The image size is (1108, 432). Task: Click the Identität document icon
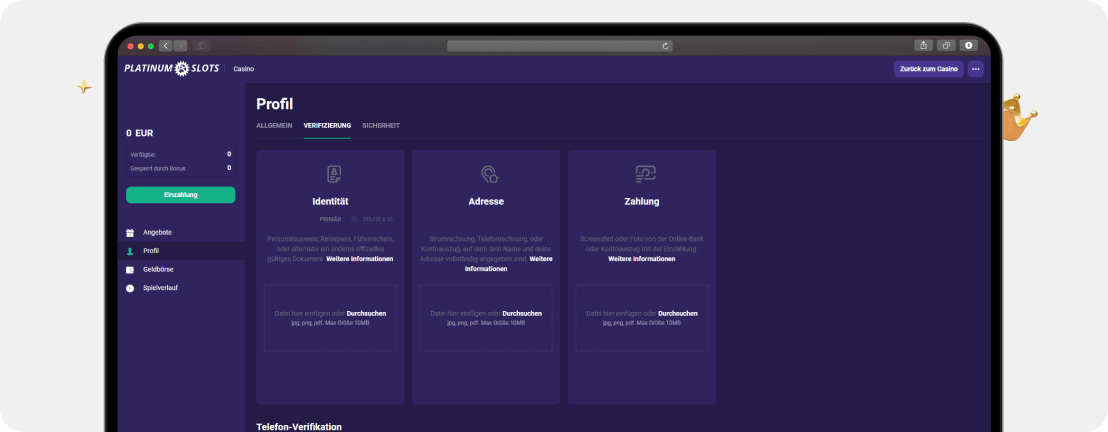tap(334, 174)
